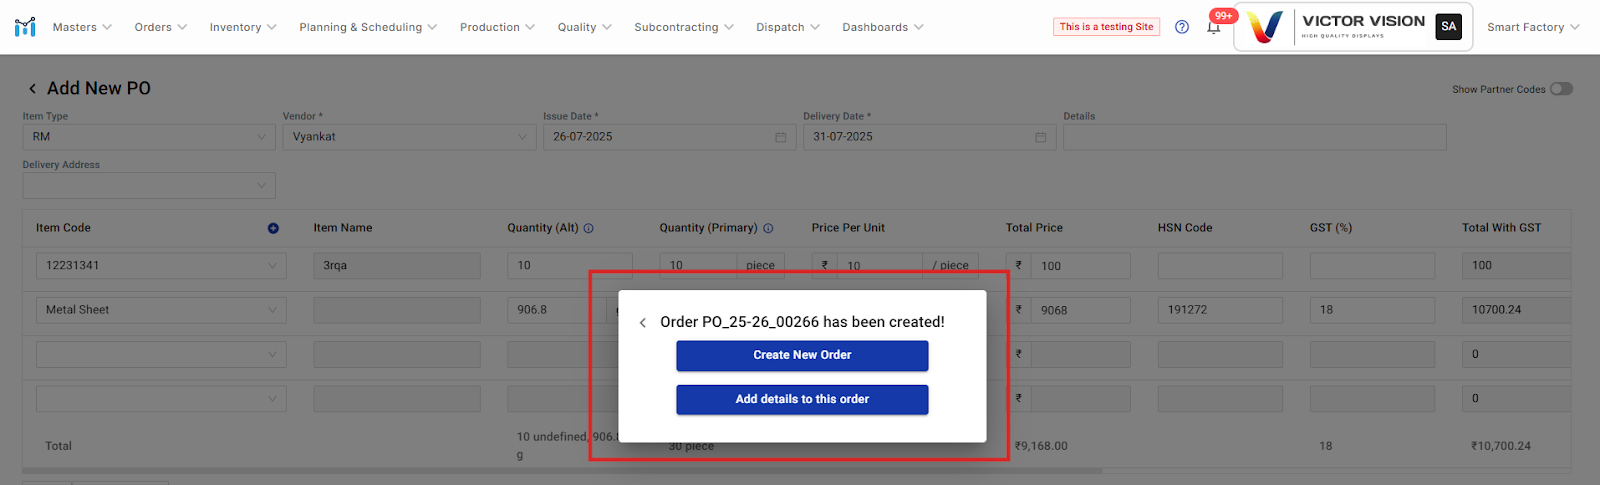Viewport: 1600px width, 485px height.
Task: Click the app logo icon in top-left
Action: coord(25,27)
